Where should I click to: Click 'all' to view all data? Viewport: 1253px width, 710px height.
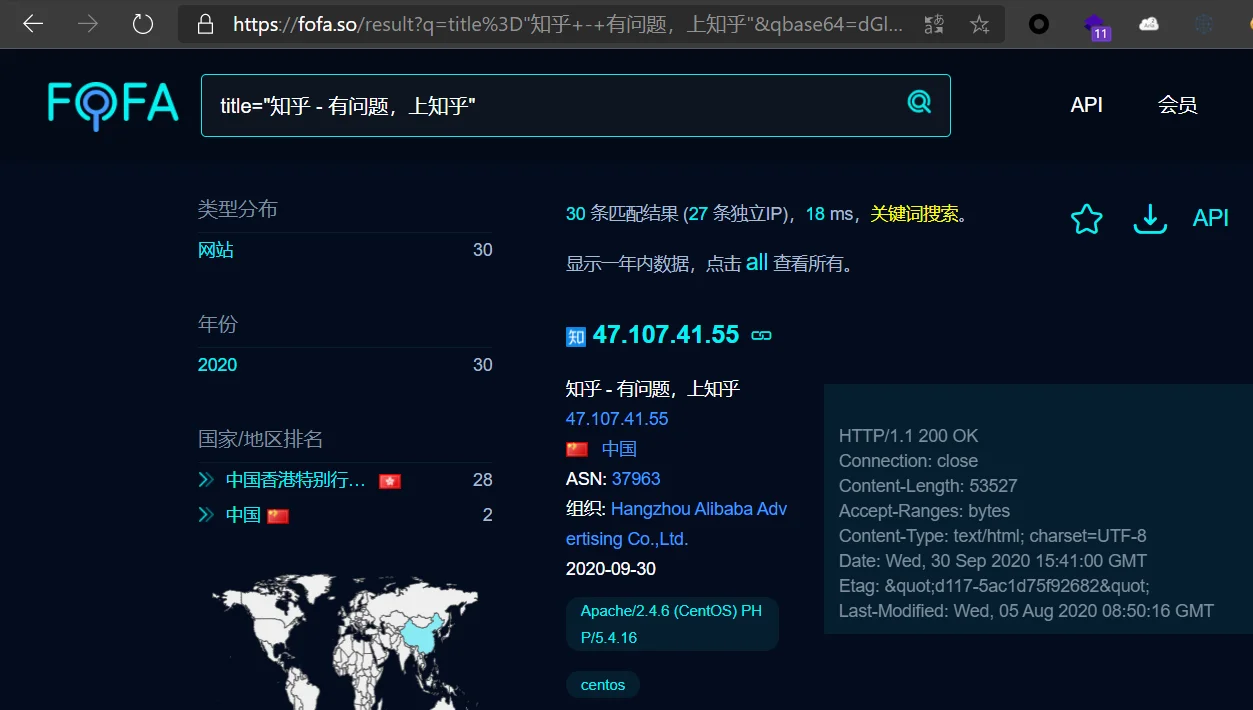coord(757,263)
